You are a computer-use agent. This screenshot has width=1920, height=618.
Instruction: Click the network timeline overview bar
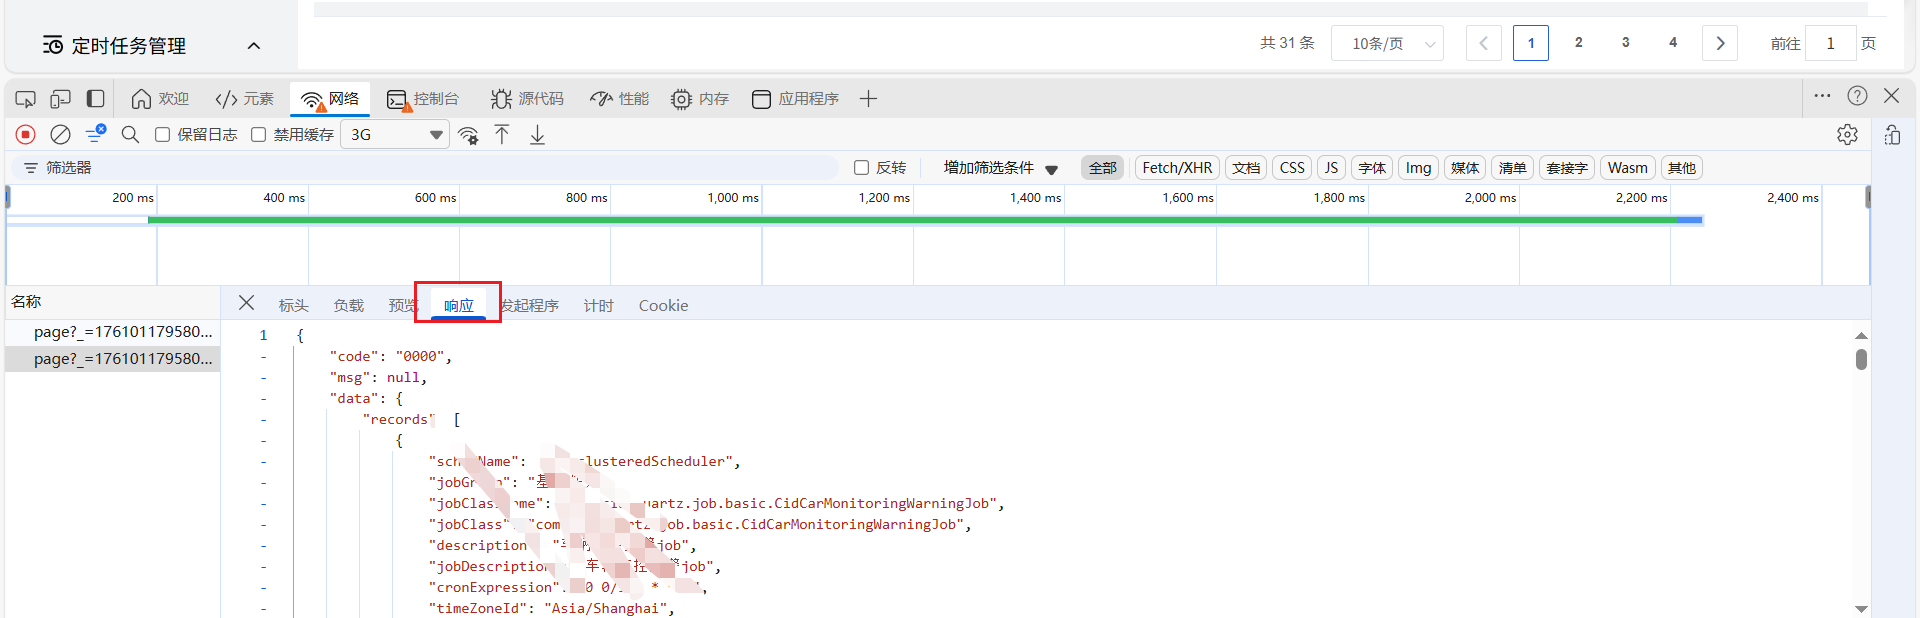point(925,220)
